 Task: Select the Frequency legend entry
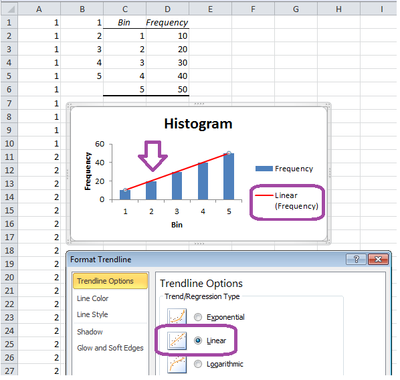[x=284, y=169]
